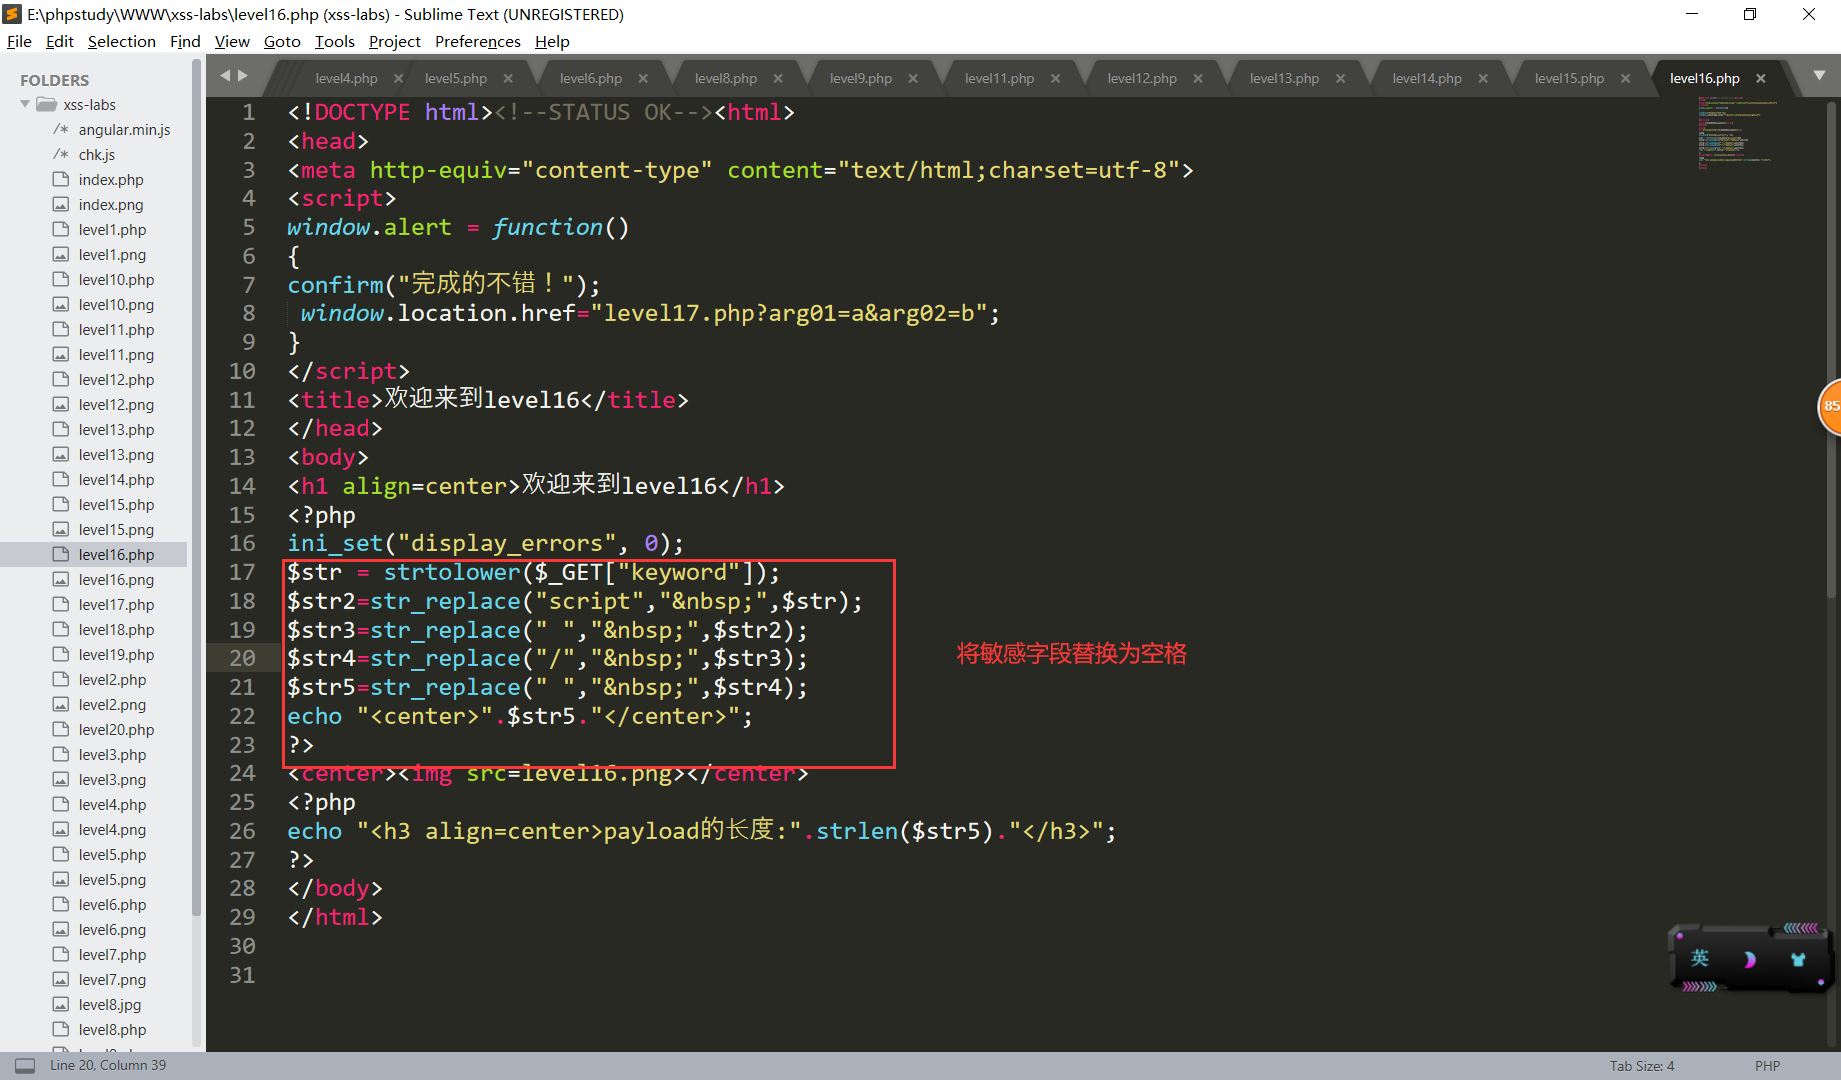Close the level4.php tab
This screenshot has width=1841, height=1080.
pyautogui.click(x=398, y=78)
